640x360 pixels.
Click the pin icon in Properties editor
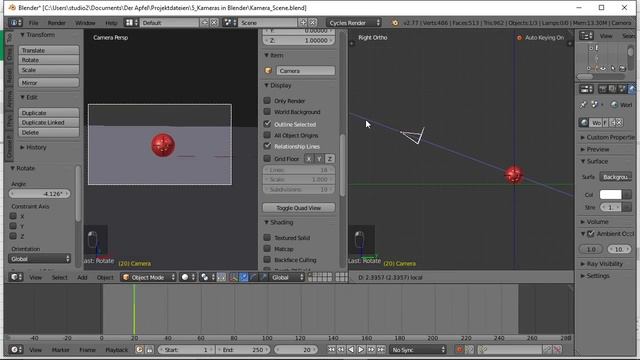tap(583, 105)
